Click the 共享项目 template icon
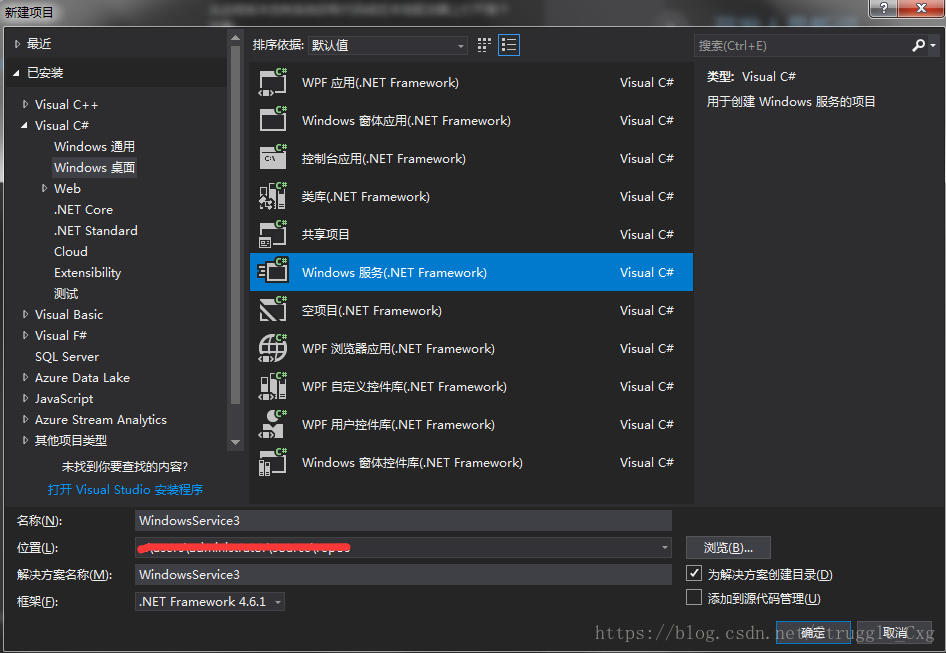 point(273,234)
